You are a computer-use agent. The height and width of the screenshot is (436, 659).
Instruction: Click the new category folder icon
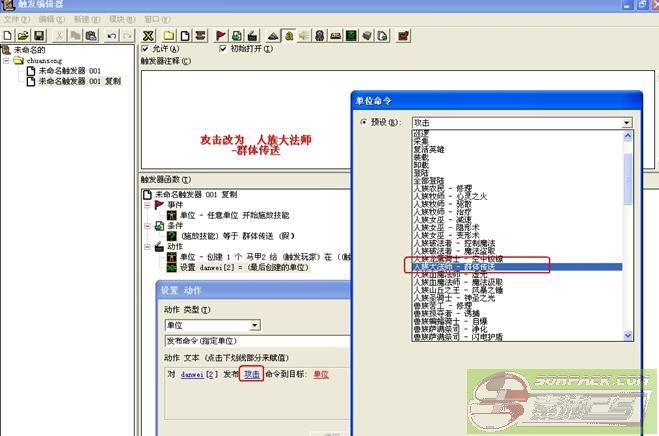(169, 35)
